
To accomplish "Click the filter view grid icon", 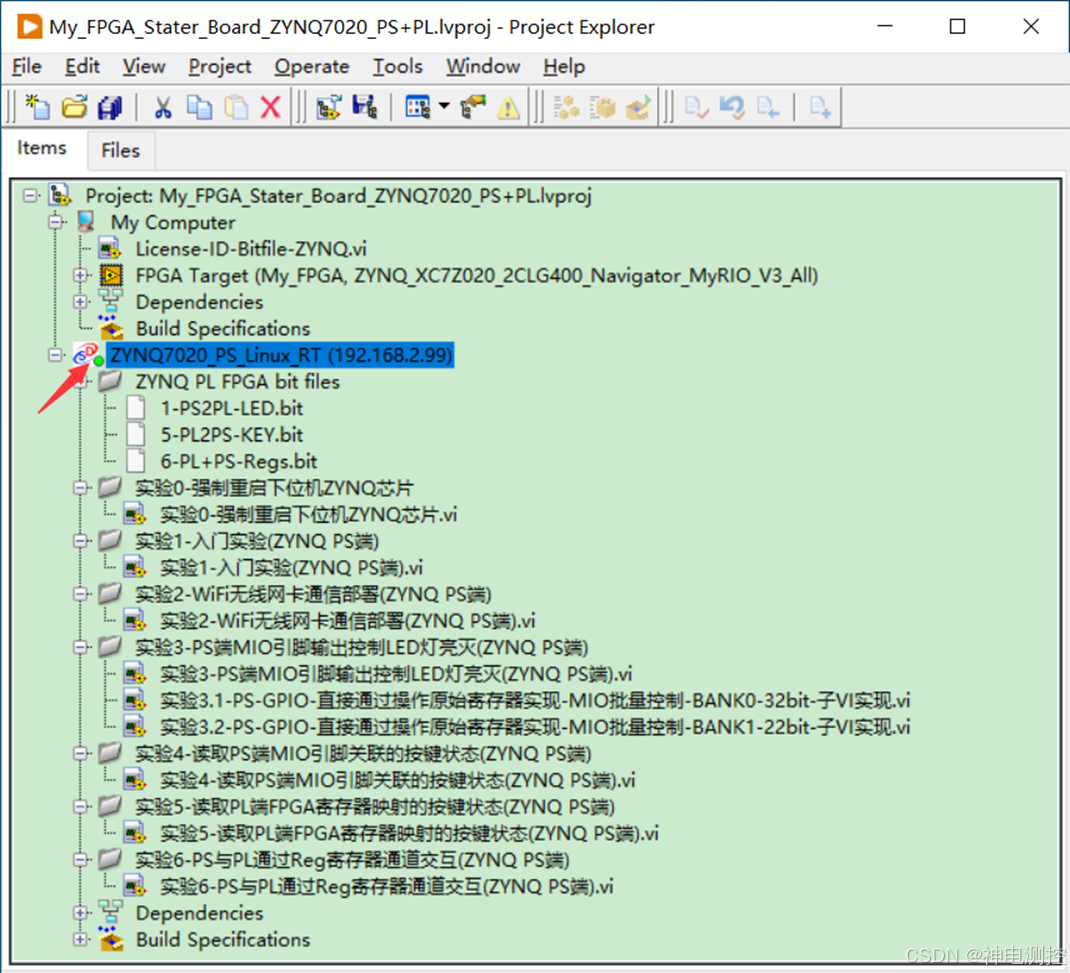I will tap(418, 107).
